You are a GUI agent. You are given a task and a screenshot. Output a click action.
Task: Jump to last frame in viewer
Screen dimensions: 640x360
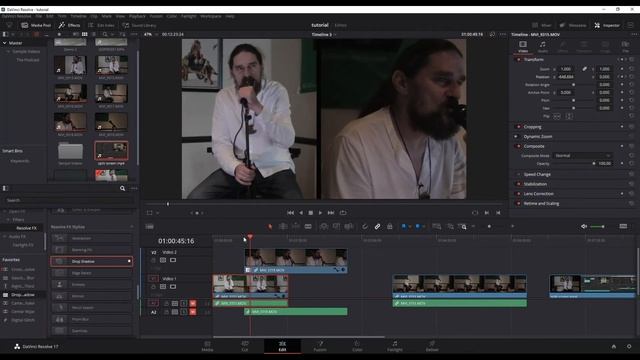pyautogui.click(x=331, y=213)
